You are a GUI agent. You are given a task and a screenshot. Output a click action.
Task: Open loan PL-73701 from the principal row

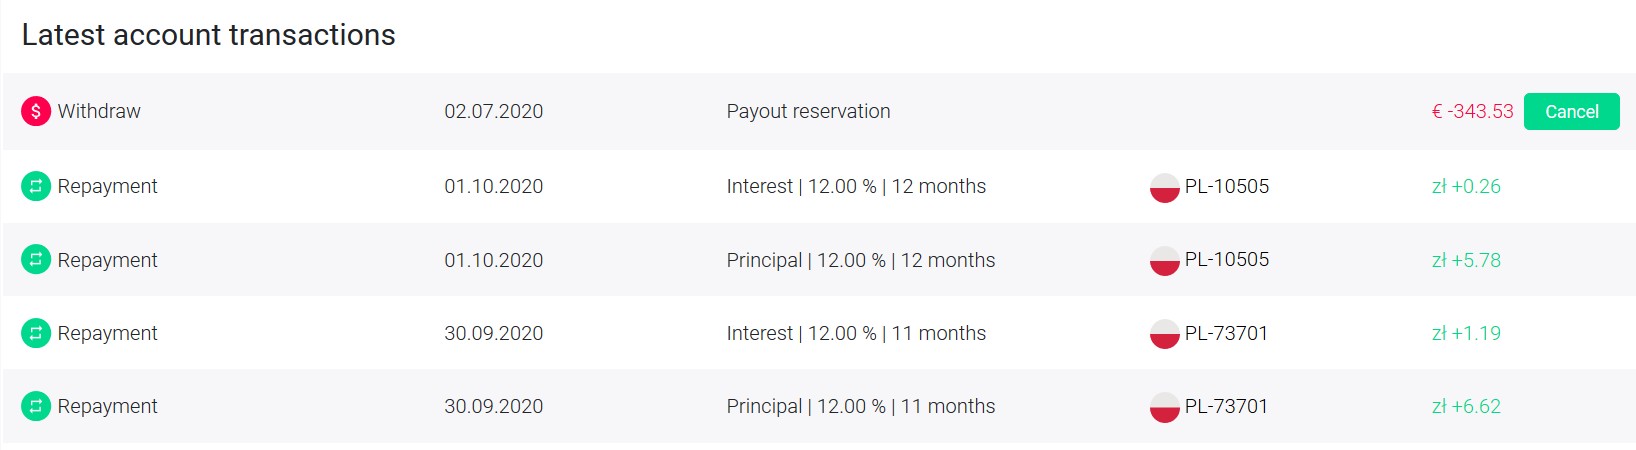(1226, 406)
